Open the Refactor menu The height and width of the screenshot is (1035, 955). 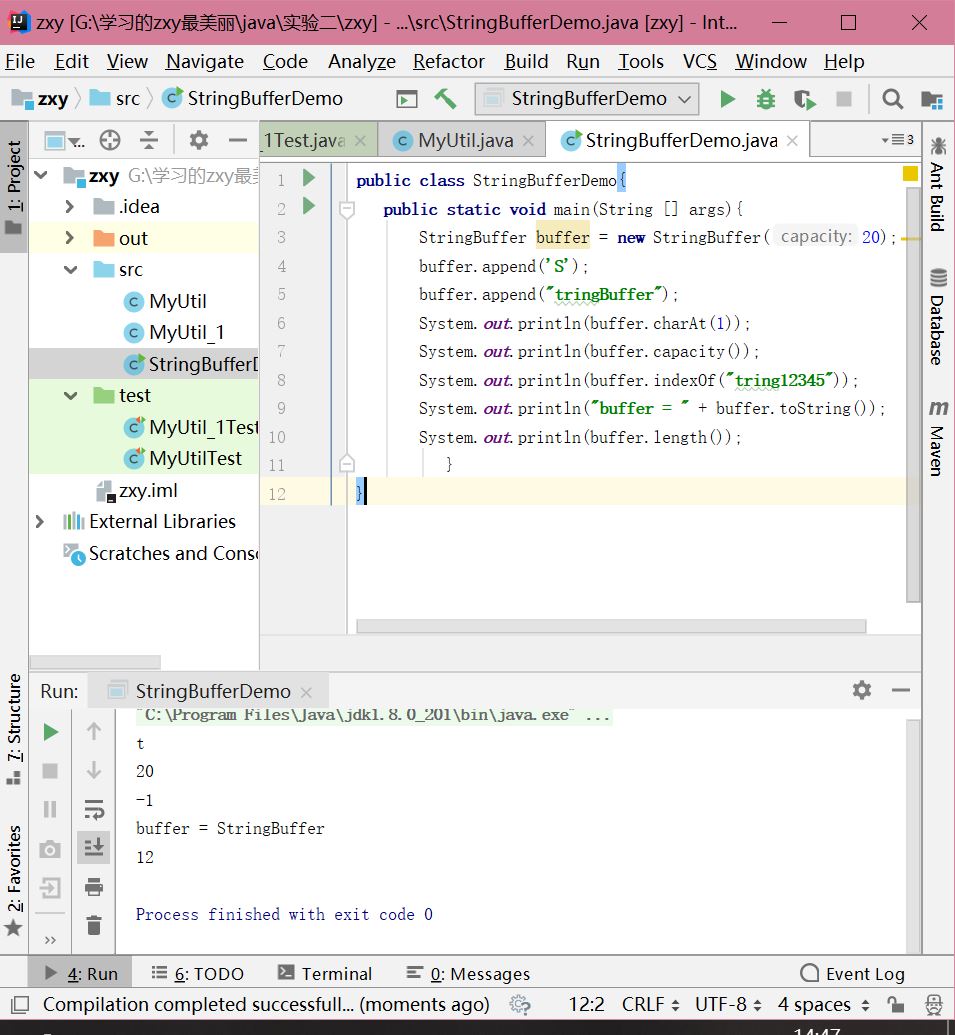[449, 61]
